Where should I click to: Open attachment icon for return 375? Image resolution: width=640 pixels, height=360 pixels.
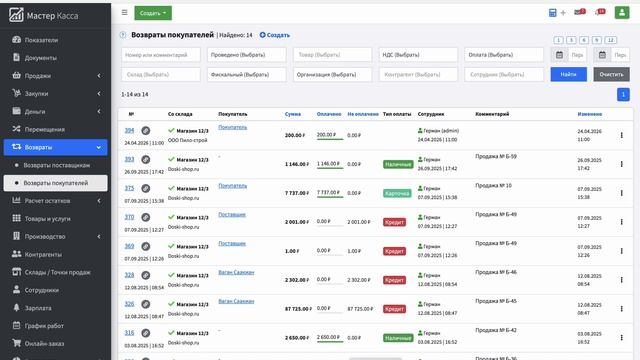tap(146, 189)
